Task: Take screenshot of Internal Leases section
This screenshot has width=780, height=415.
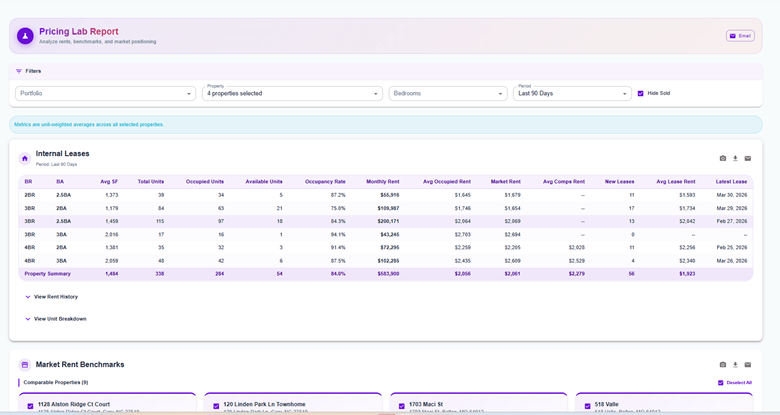Action: click(x=723, y=158)
